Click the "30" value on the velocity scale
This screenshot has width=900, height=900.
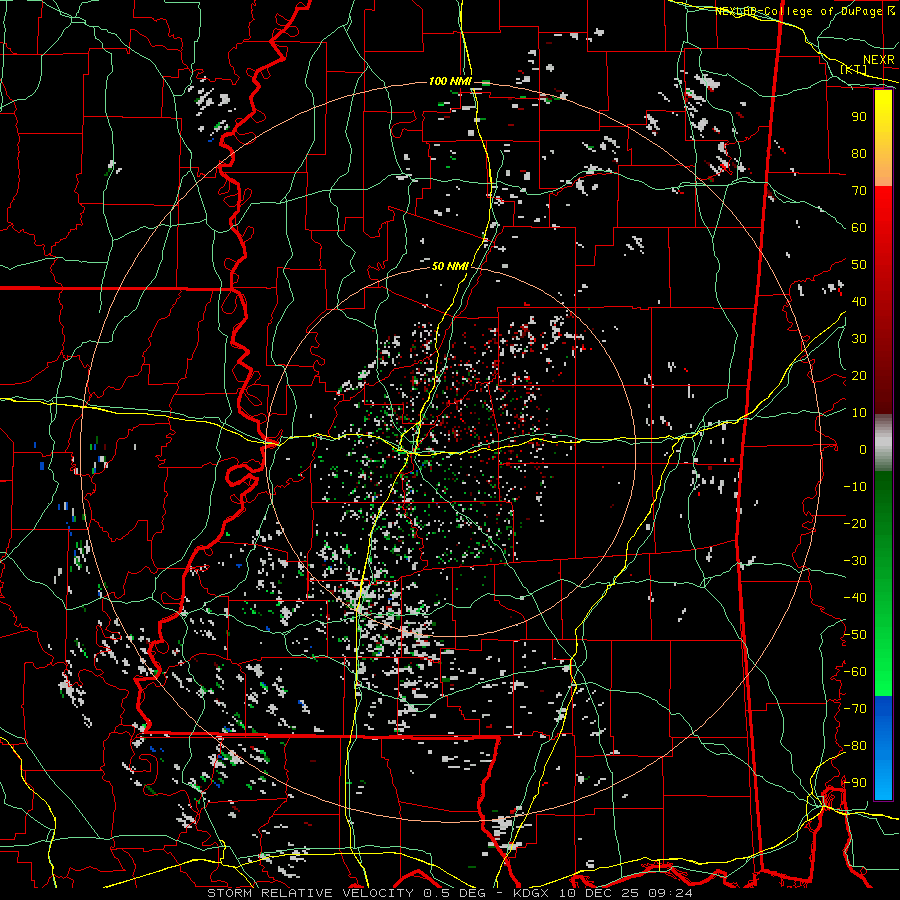pos(859,339)
